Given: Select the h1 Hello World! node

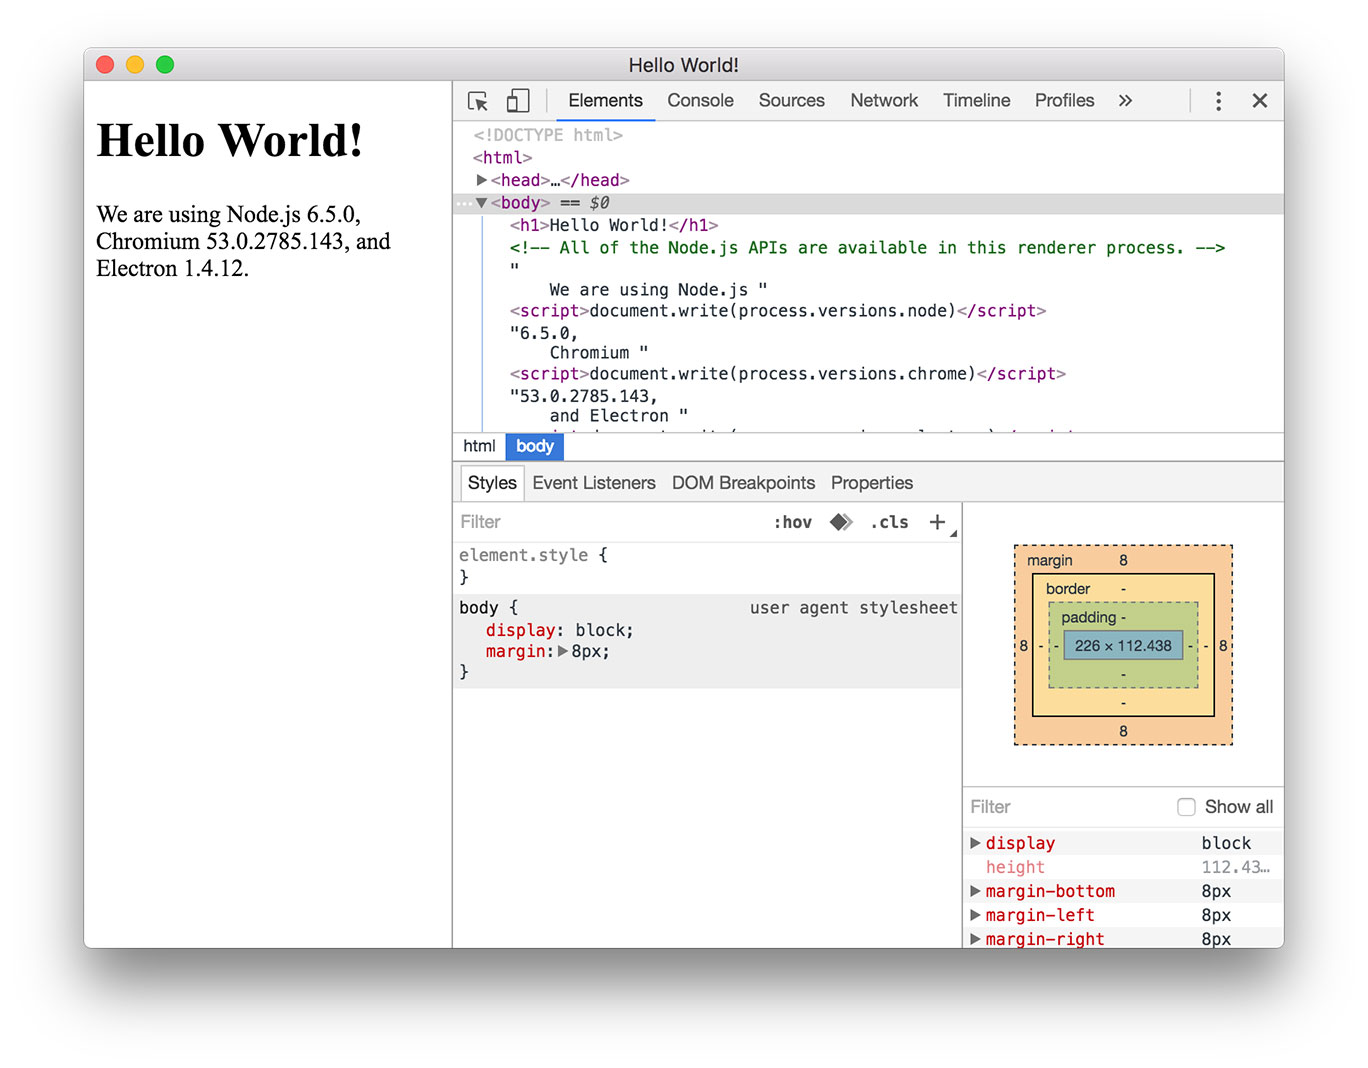Looking at the screenshot, I should pyautogui.click(x=614, y=225).
